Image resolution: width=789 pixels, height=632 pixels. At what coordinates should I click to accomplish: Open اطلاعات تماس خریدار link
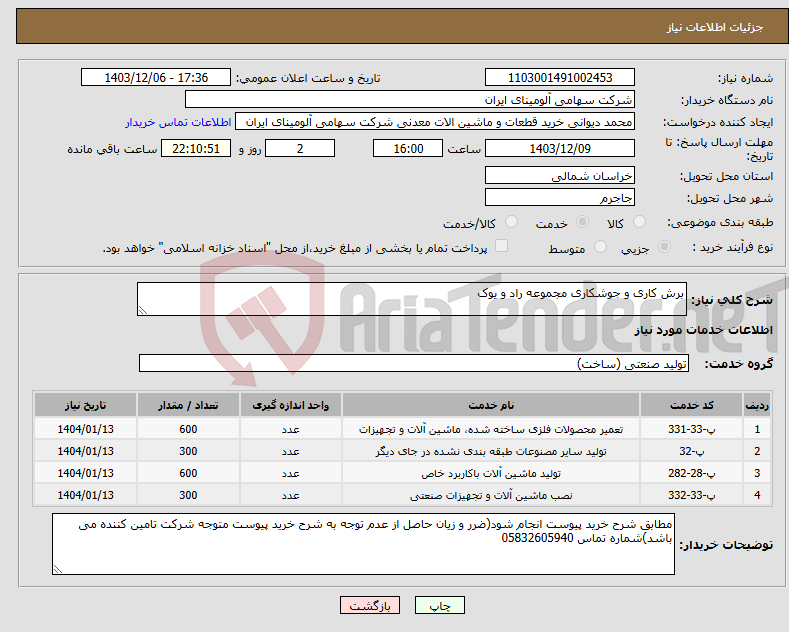click(178, 122)
